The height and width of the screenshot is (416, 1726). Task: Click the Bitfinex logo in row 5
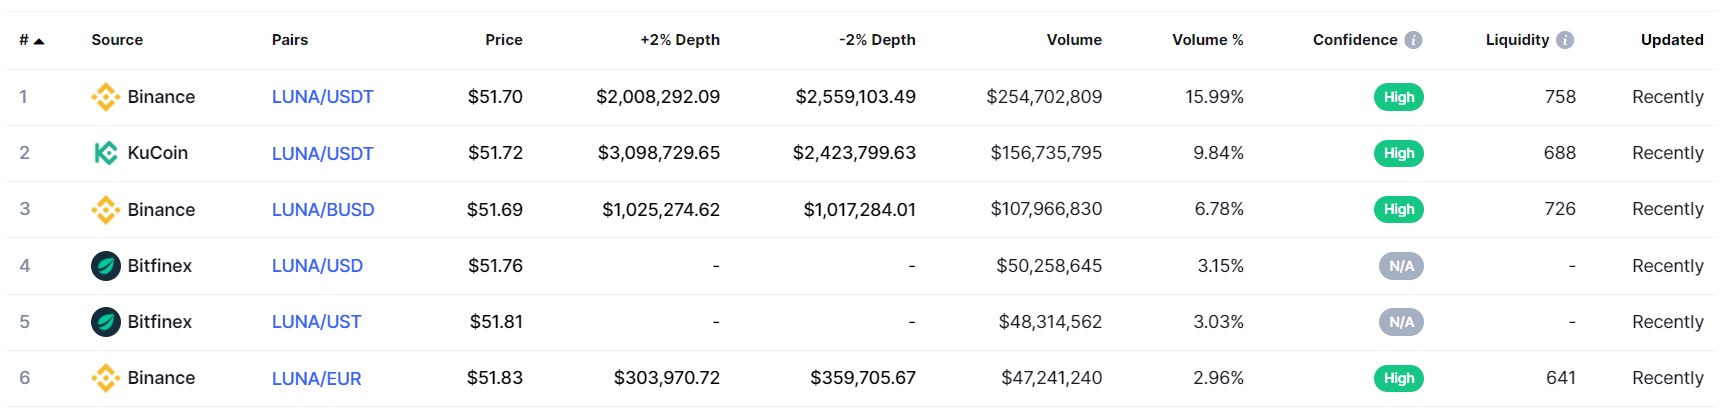pyautogui.click(x=105, y=322)
